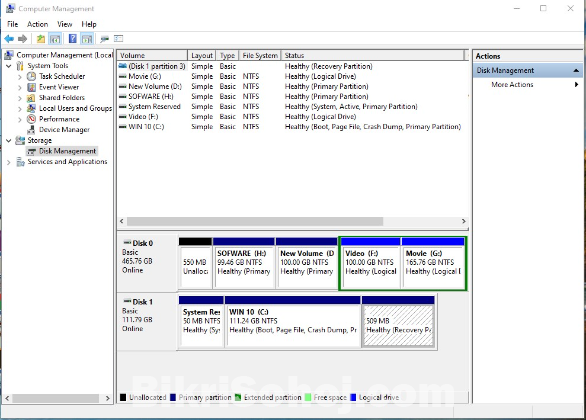
Task: Click the Logical drive legend swatch
Action: click(353, 397)
